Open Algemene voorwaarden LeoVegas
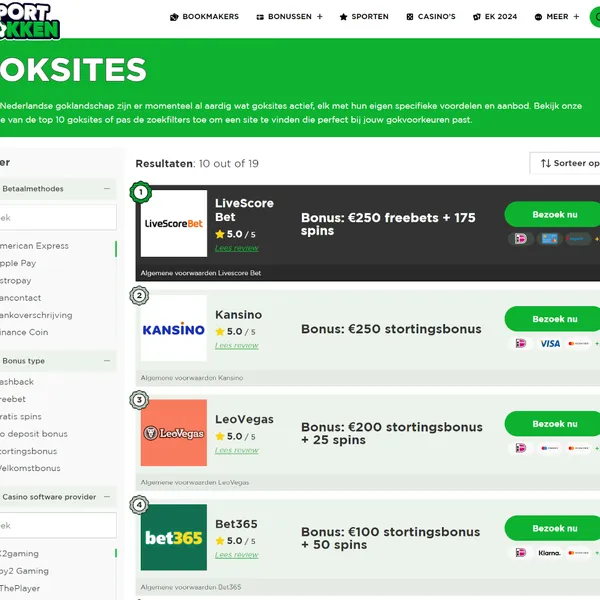Screen dimensions: 600x600 (x=195, y=483)
